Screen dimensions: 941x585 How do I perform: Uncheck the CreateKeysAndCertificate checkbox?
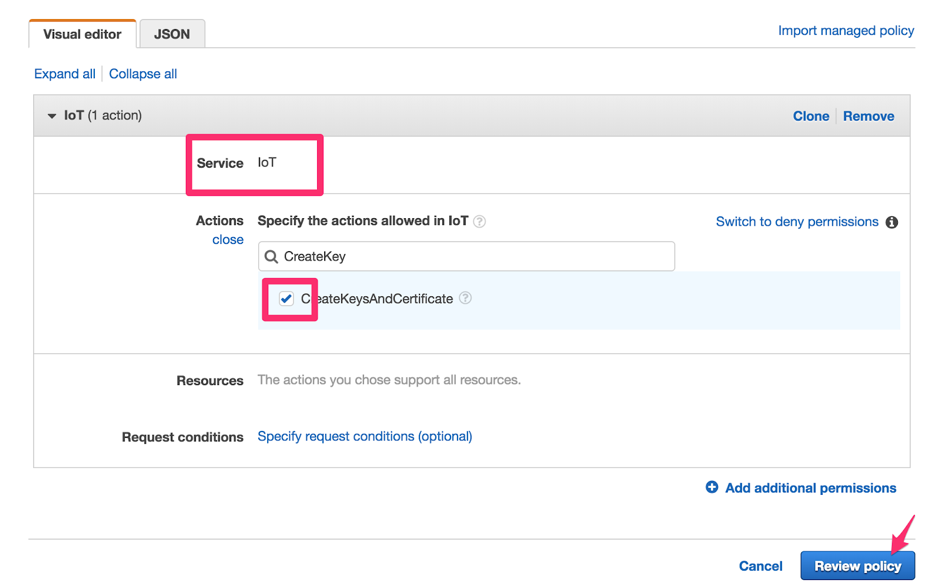286,299
